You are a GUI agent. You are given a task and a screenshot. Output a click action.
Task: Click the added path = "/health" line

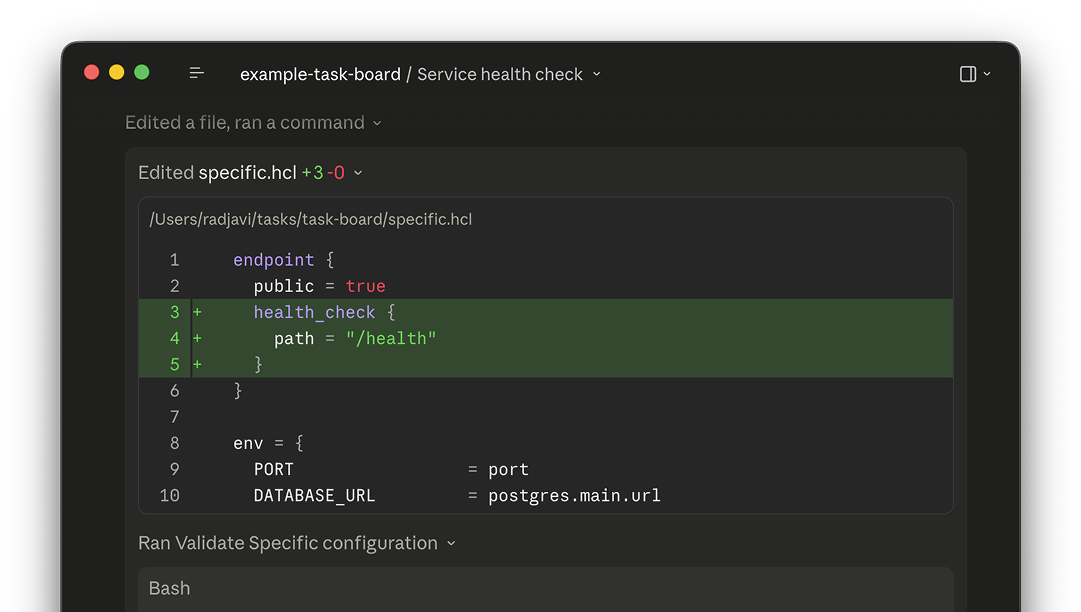point(546,338)
